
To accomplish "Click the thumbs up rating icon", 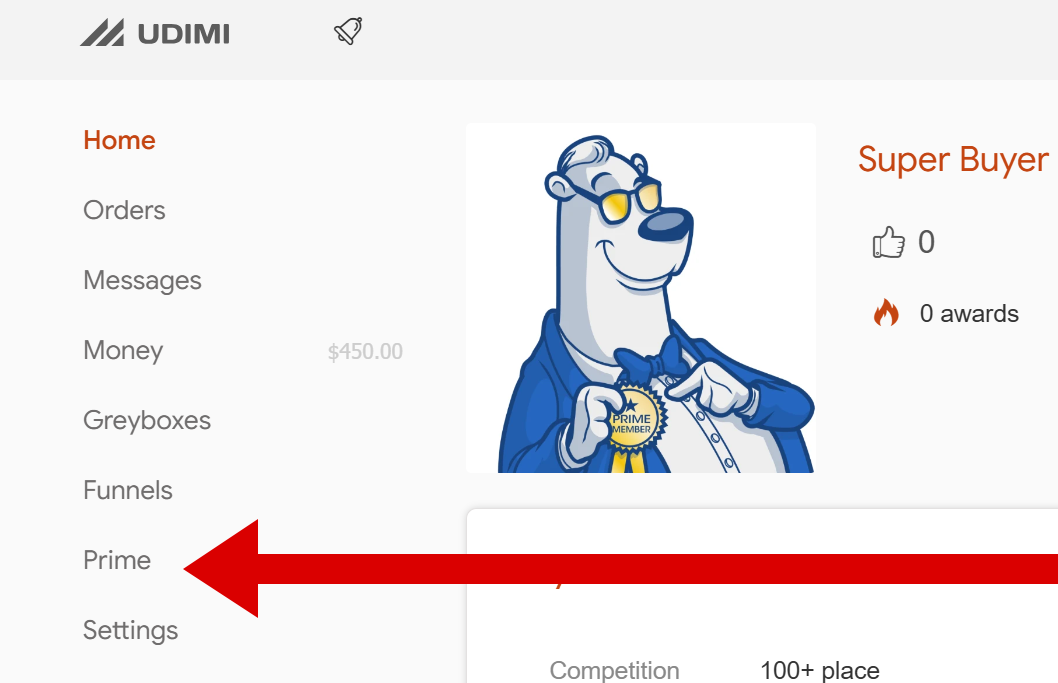I will point(888,242).
